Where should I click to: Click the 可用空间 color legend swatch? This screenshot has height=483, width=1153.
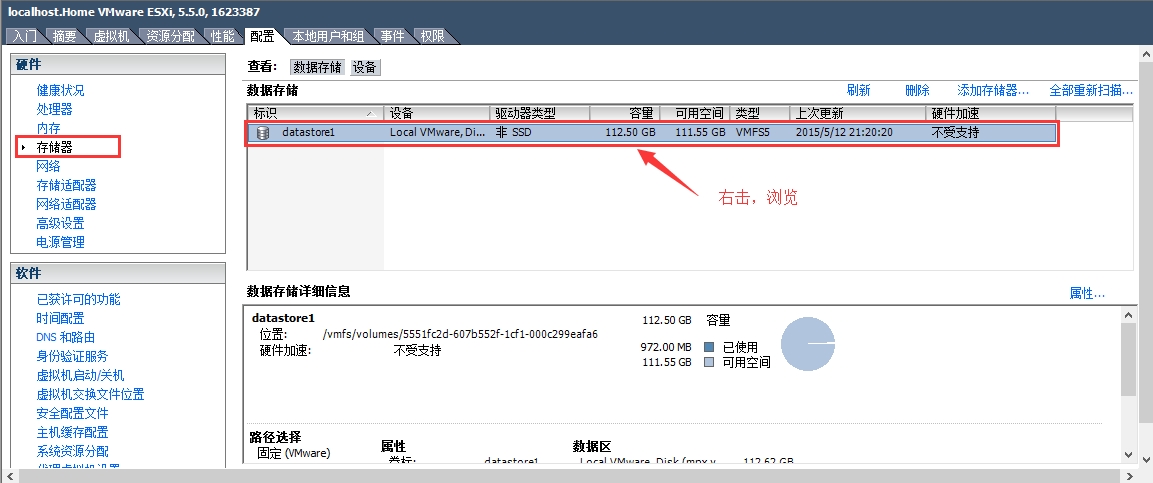(x=709, y=362)
